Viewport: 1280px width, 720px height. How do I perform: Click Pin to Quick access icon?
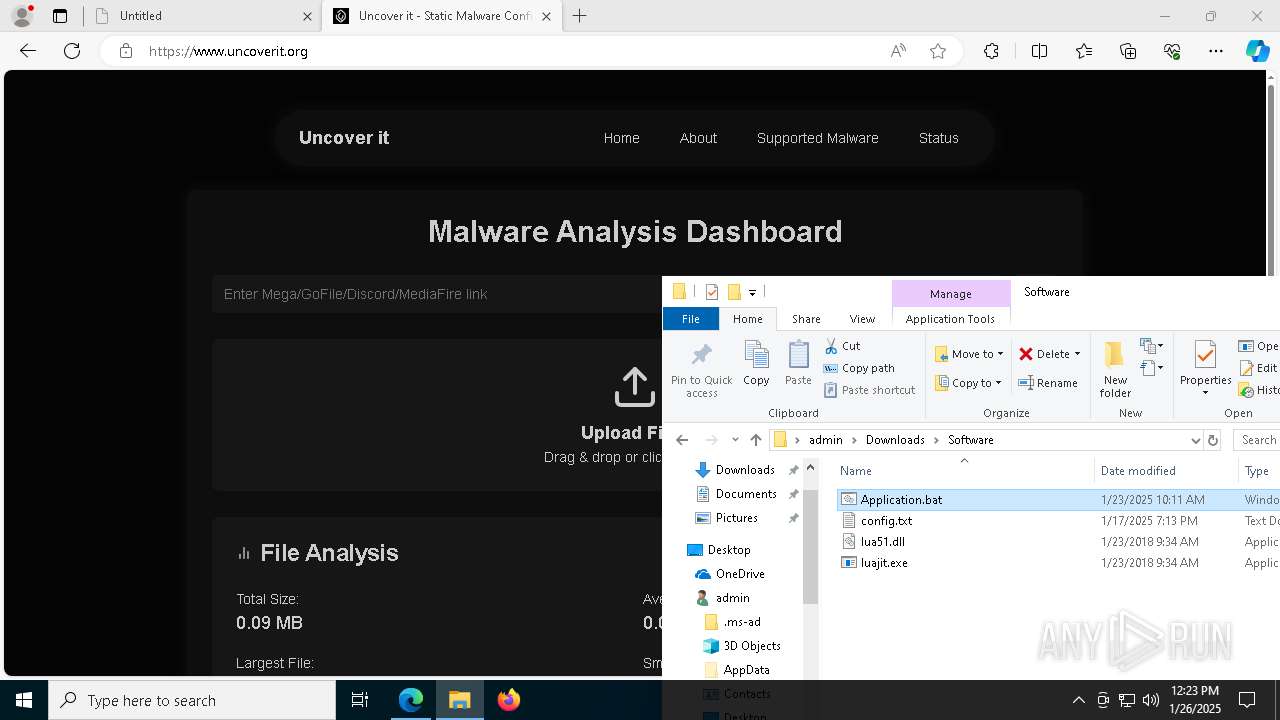701,368
